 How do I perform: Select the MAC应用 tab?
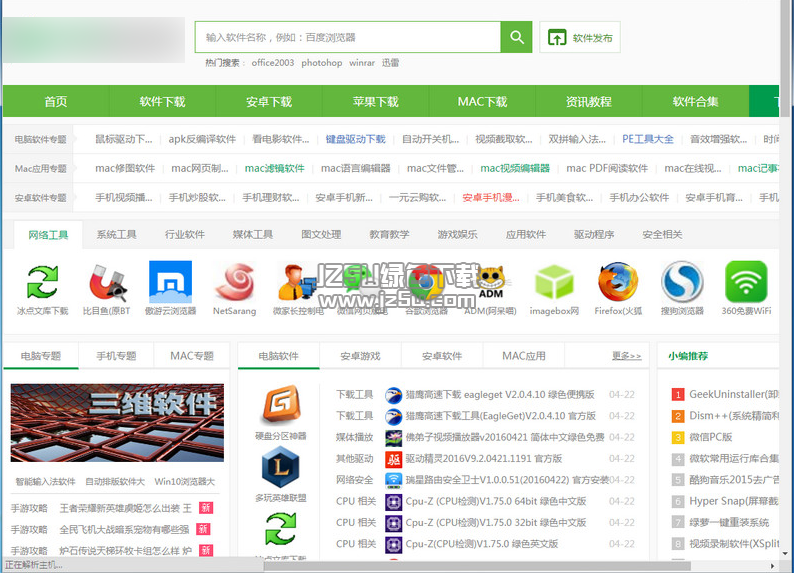click(524, 356)
